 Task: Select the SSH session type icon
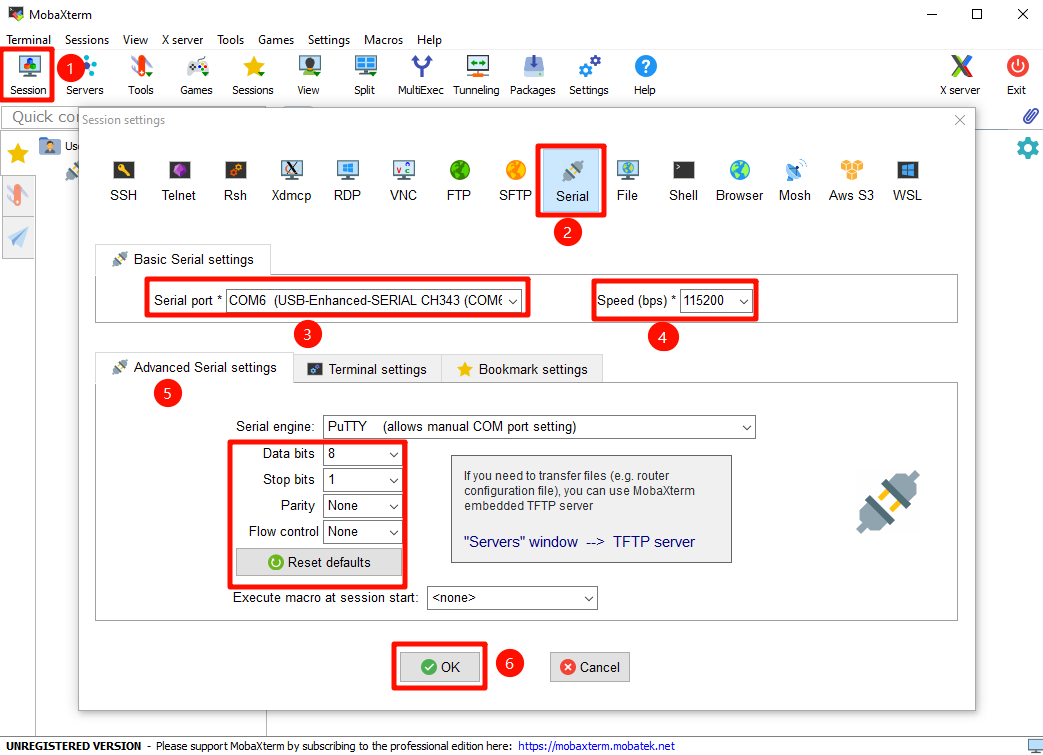click(x=123, y=179)
